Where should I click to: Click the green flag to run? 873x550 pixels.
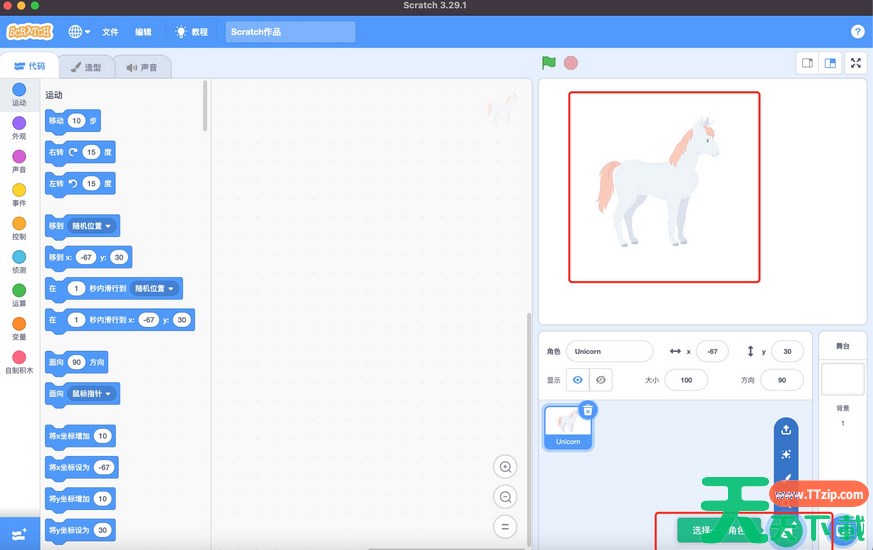coord(548,63)
